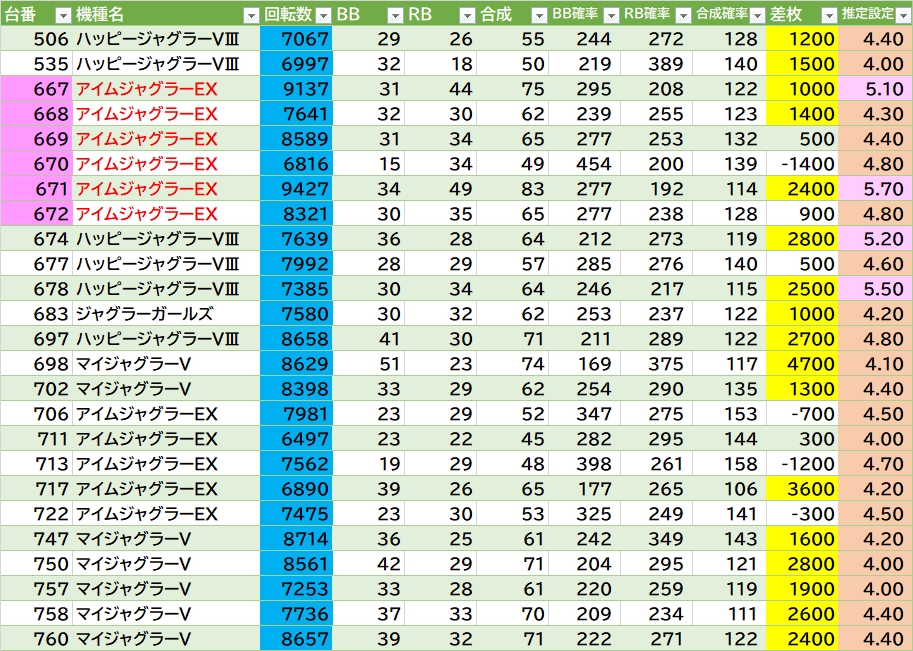Select the pink 台番 cell 671
This screenshot has width=913, height=651.
coord(36,189)
